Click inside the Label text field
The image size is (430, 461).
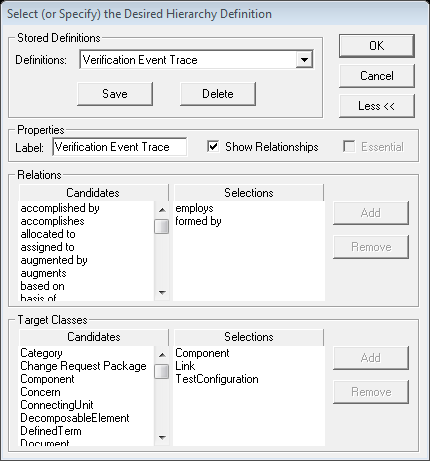[120, 147]
